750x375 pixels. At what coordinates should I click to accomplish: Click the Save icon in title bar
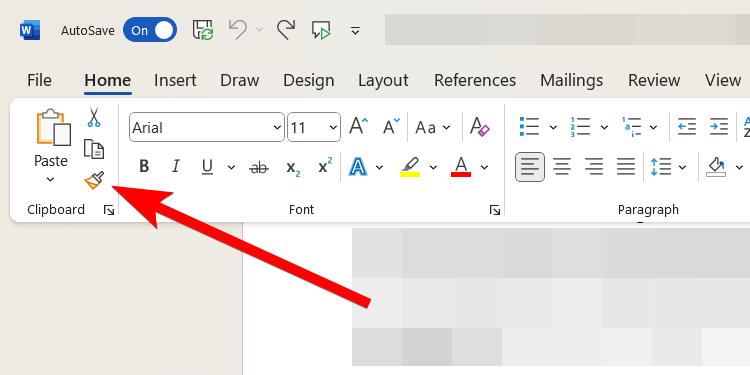pos(203,31)
